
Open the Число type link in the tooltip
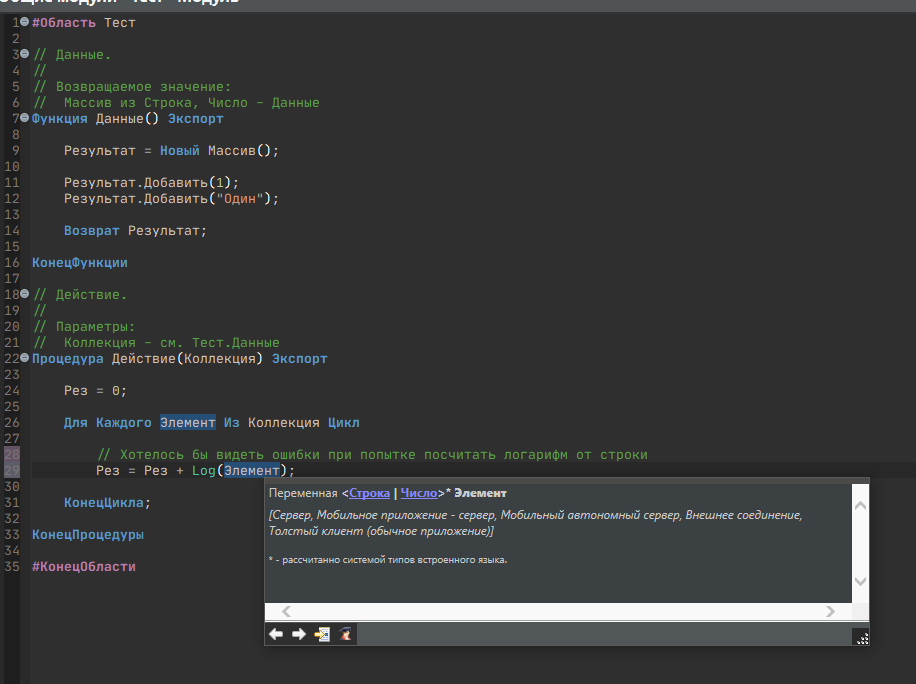click(x=419, y=494)
